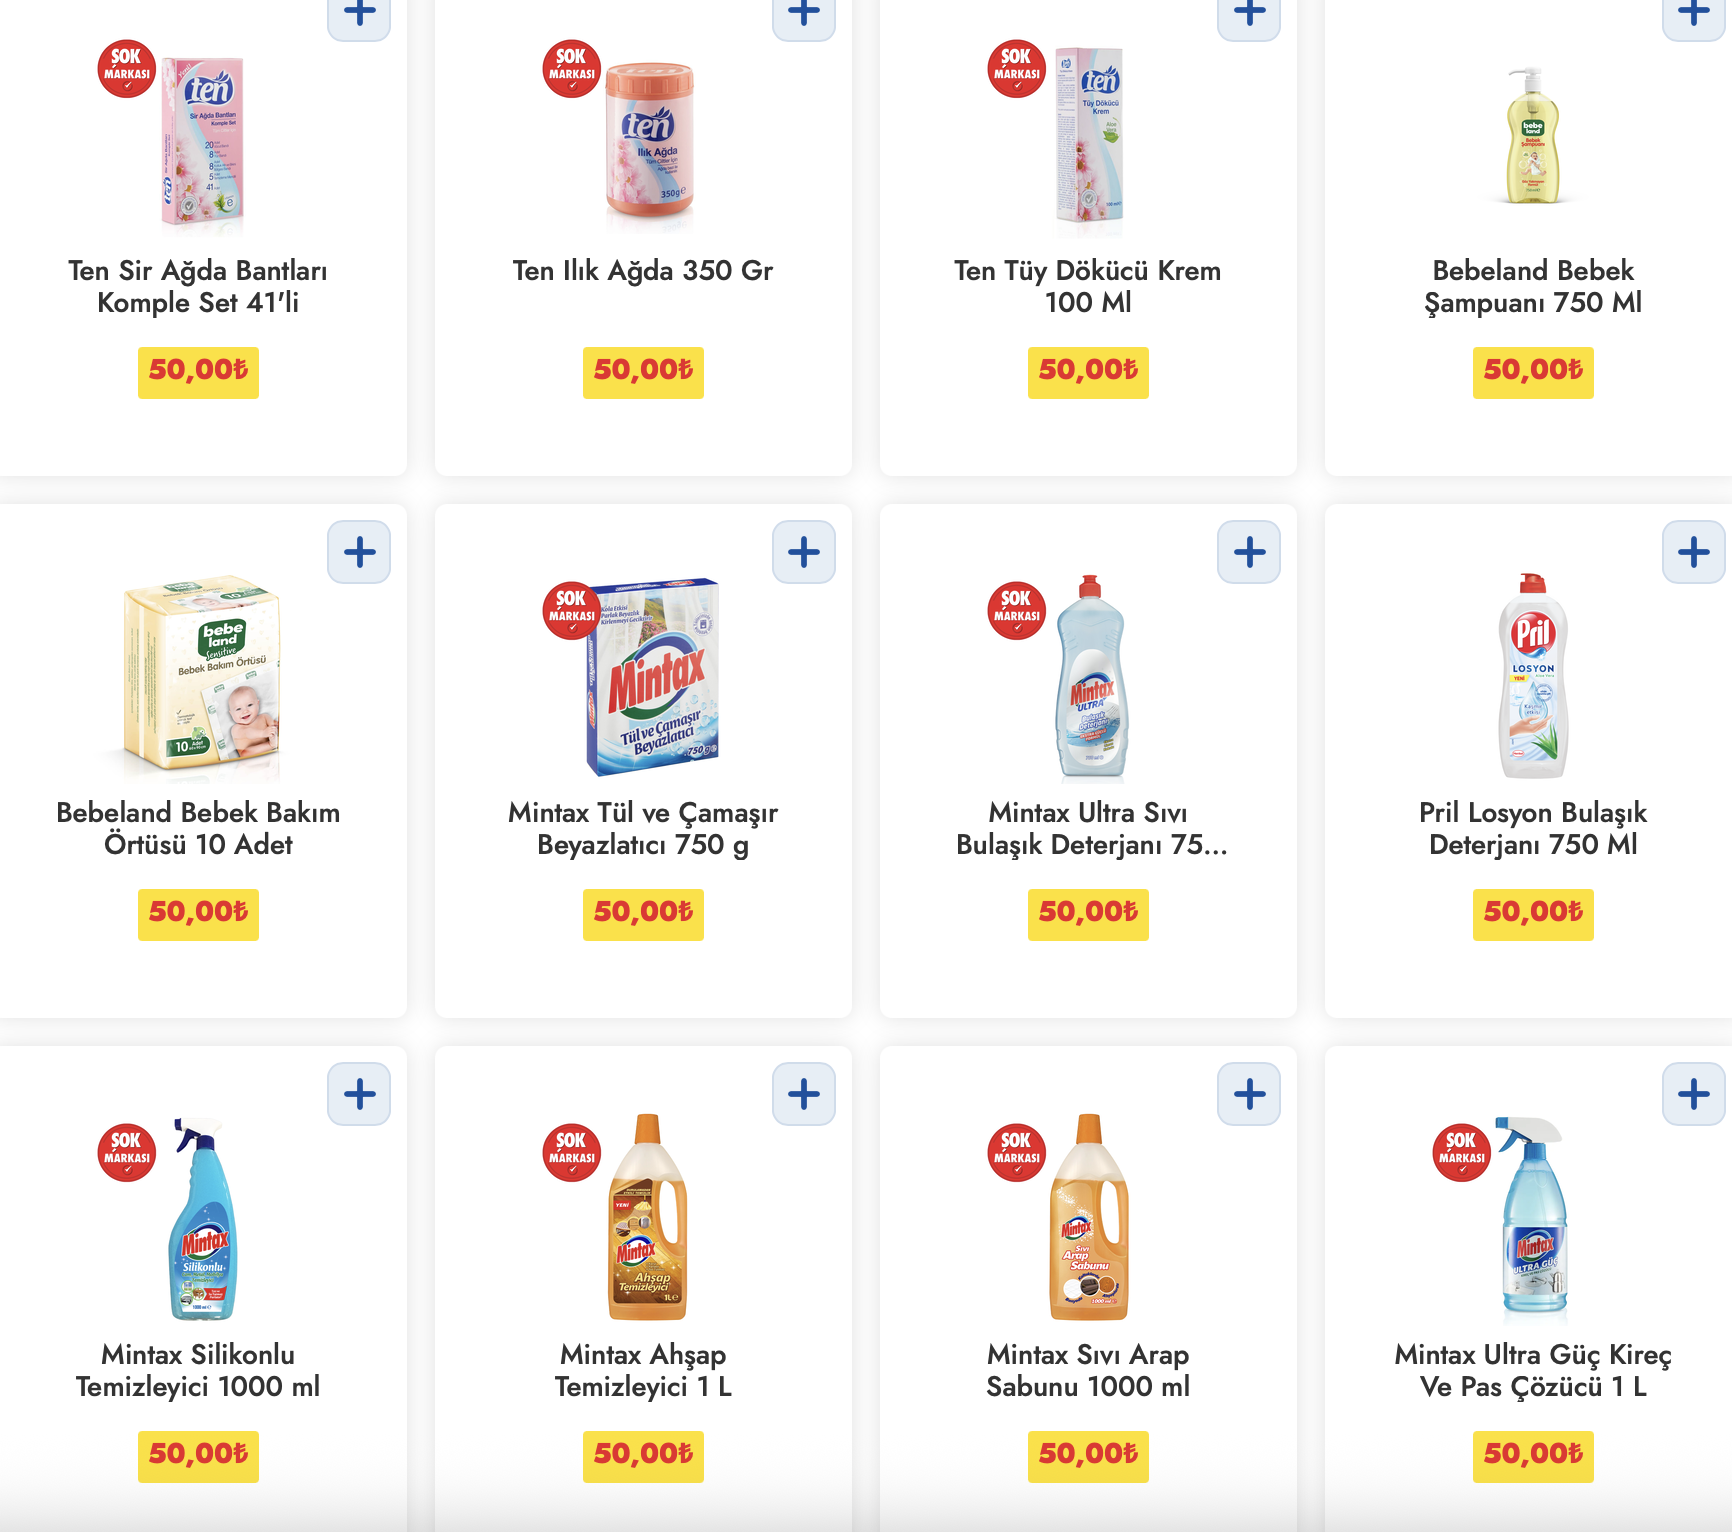Click price tag of Ten Ilık Ağda
The height and width of the screenshot is (1532, 1732).
click(x=643, y=372)
